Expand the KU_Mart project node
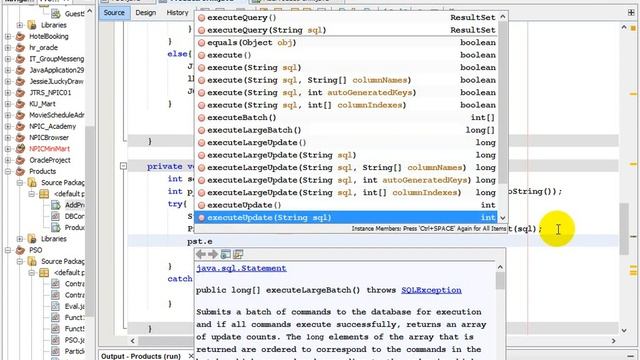Screen dimensions: 640x360 tap(8, 104)
